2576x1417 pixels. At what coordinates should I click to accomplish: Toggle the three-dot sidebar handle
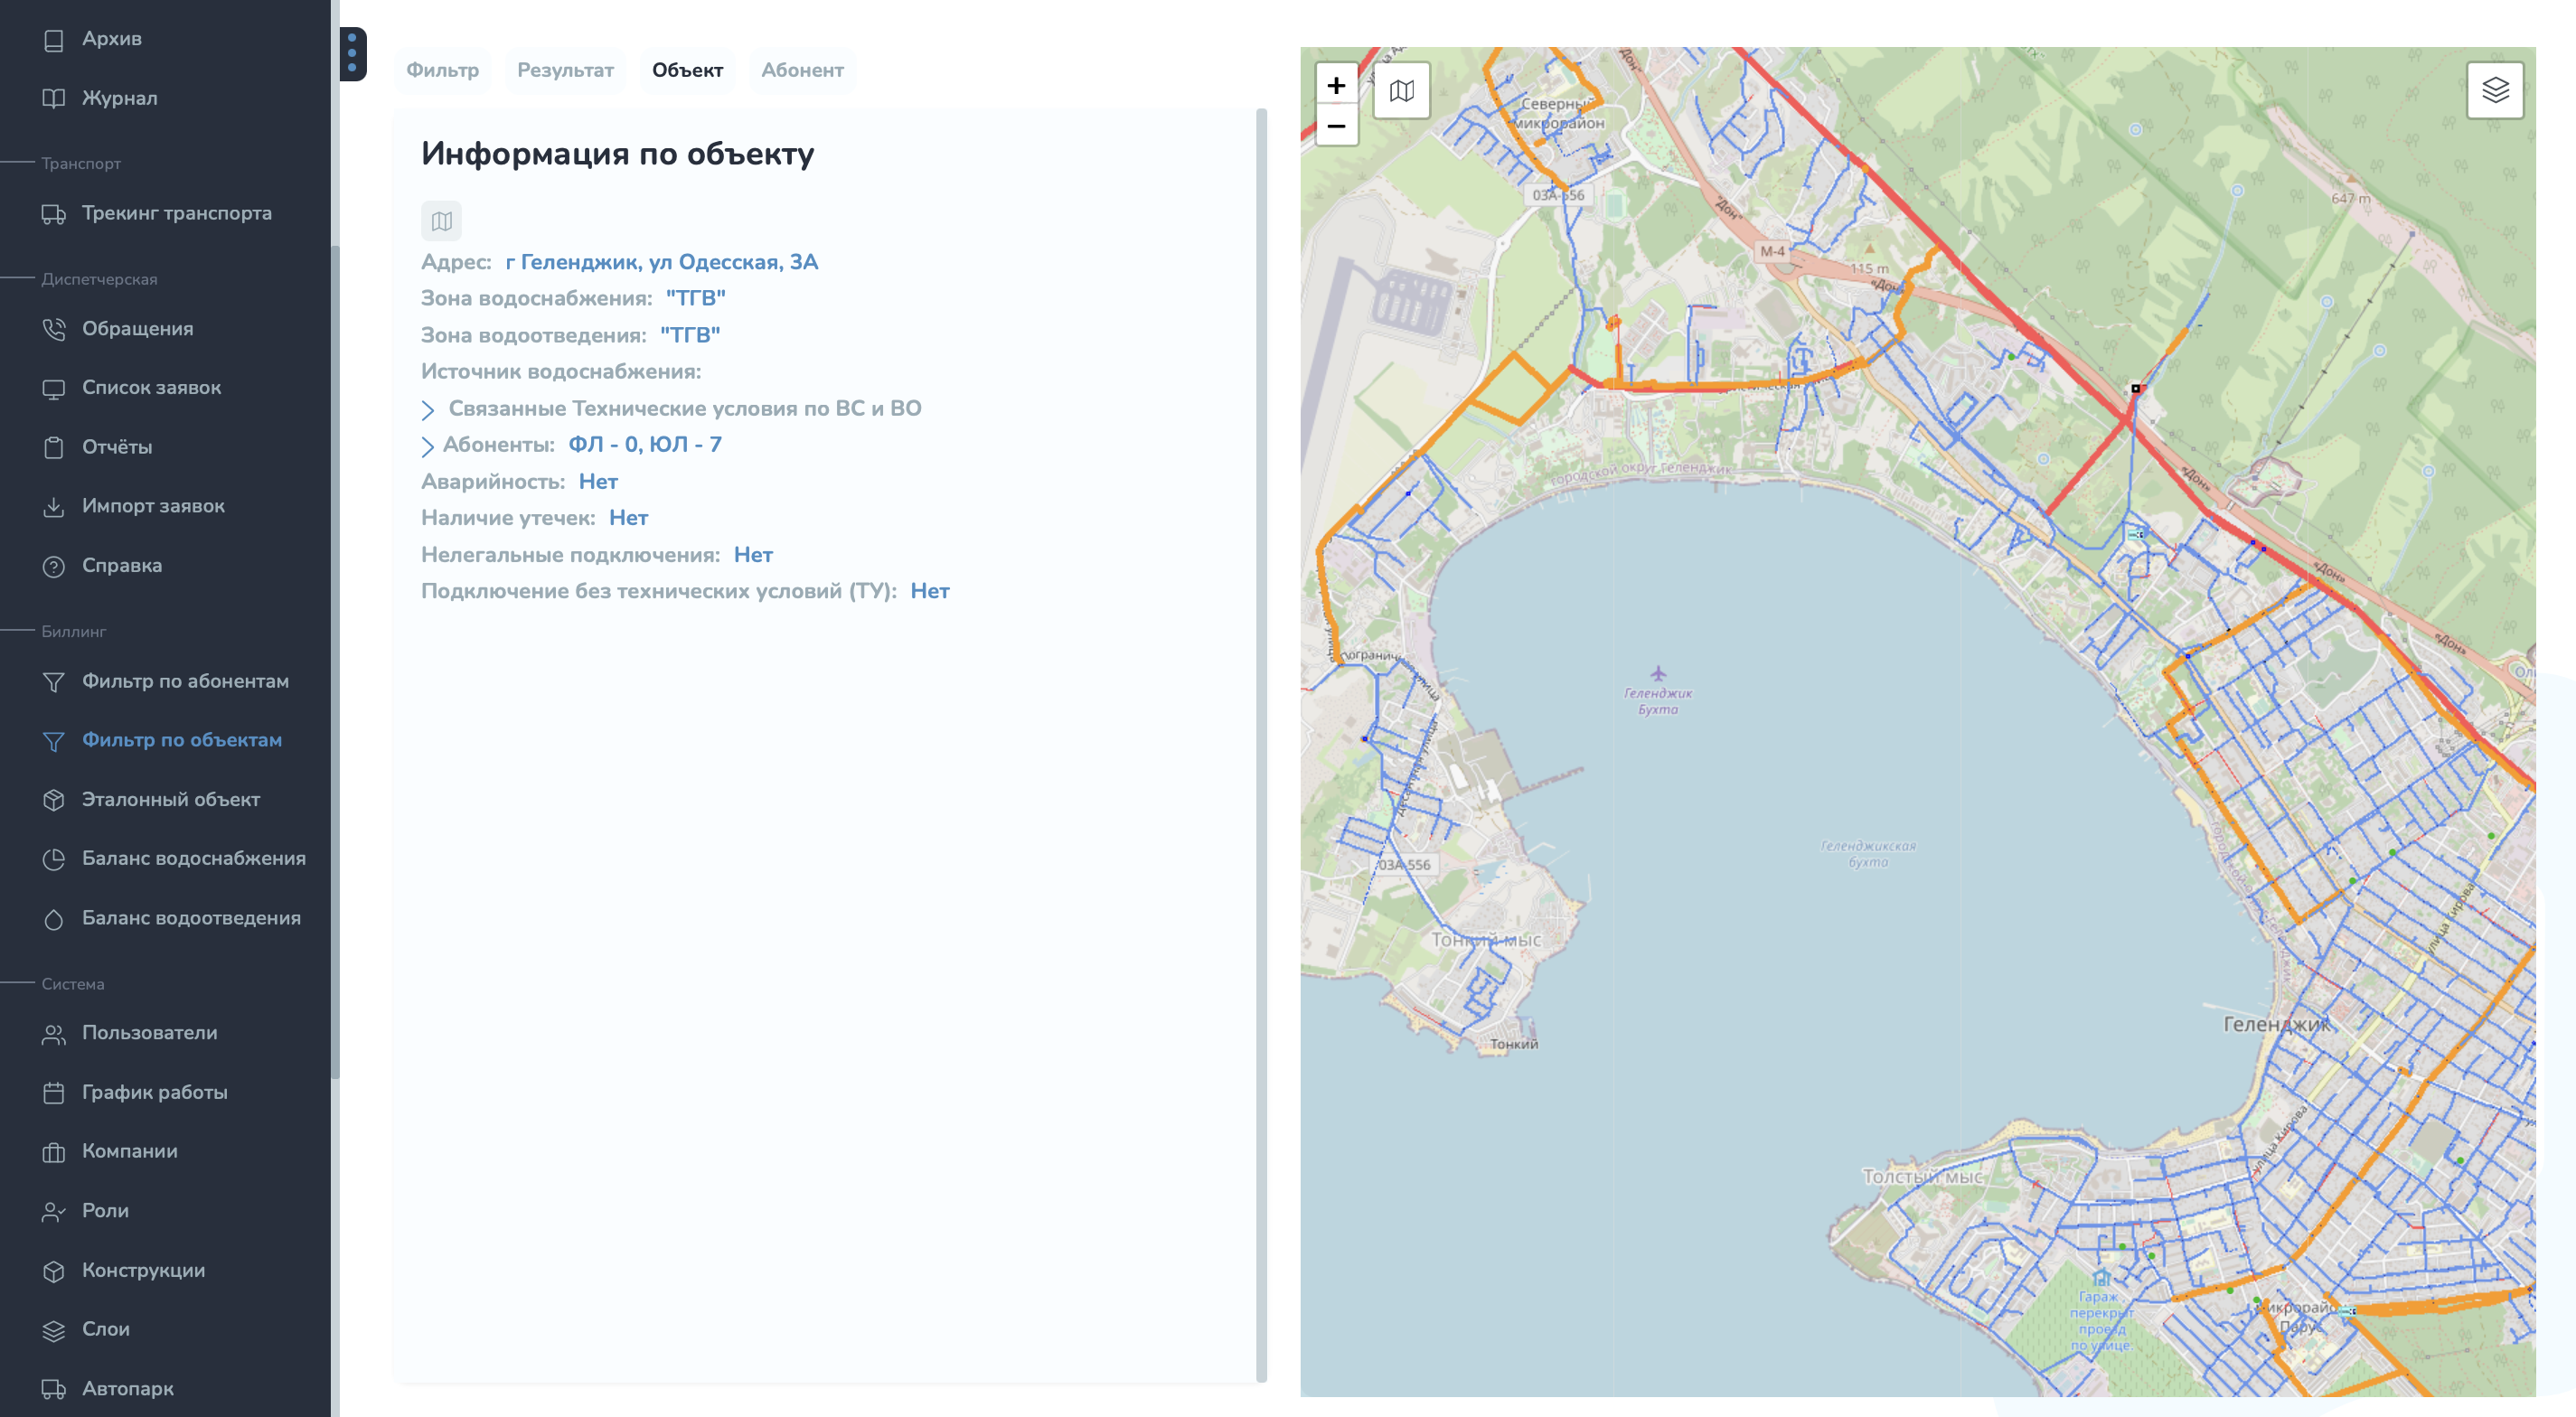(352, 53)
